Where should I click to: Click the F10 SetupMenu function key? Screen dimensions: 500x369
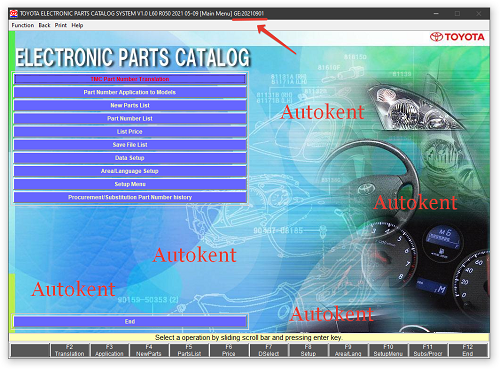click(388, 350)
